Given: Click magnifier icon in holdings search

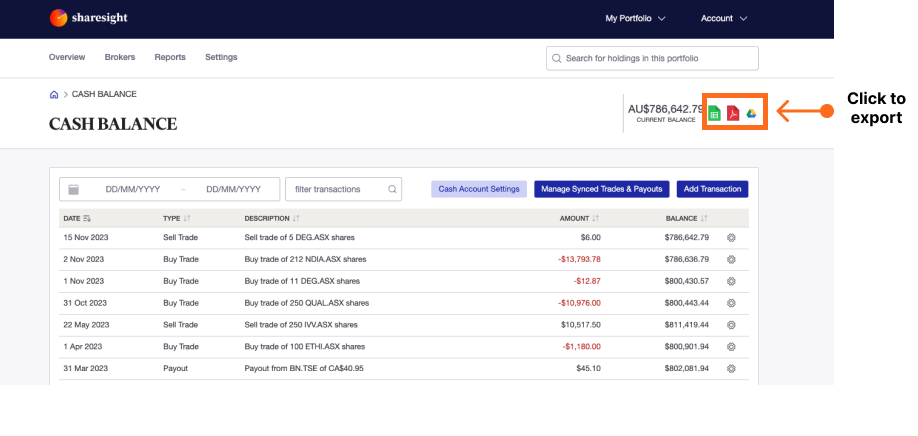Looking at the screenshot, I should pos(556,59).
